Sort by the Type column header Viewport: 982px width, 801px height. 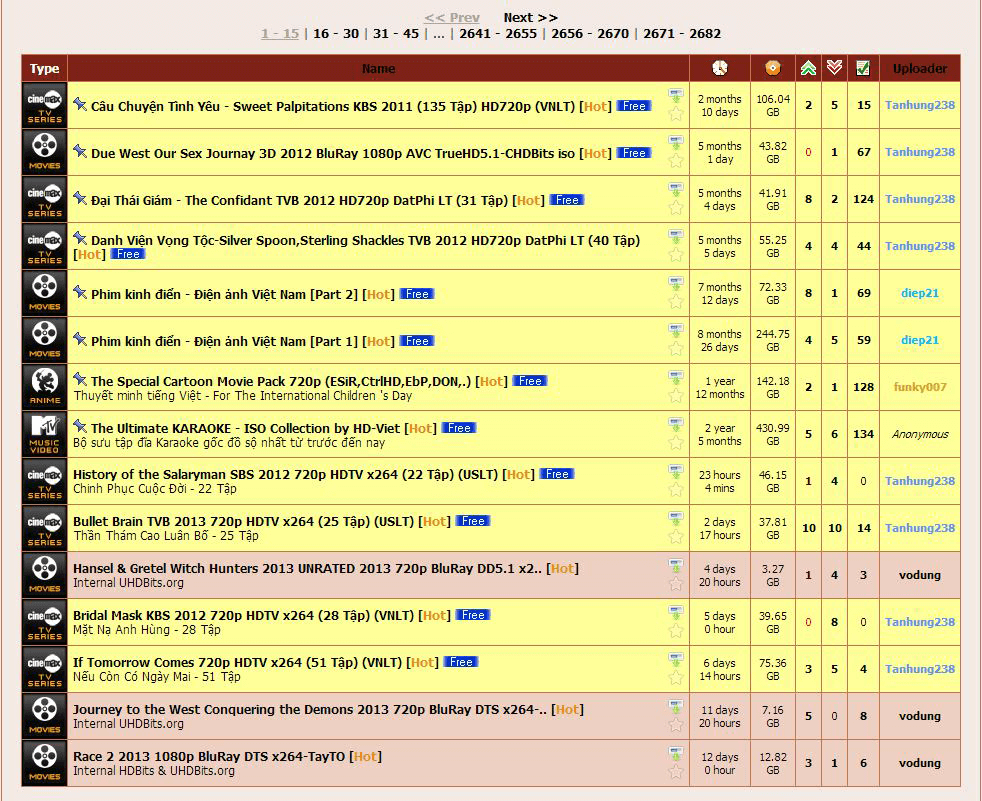point(44,68)
